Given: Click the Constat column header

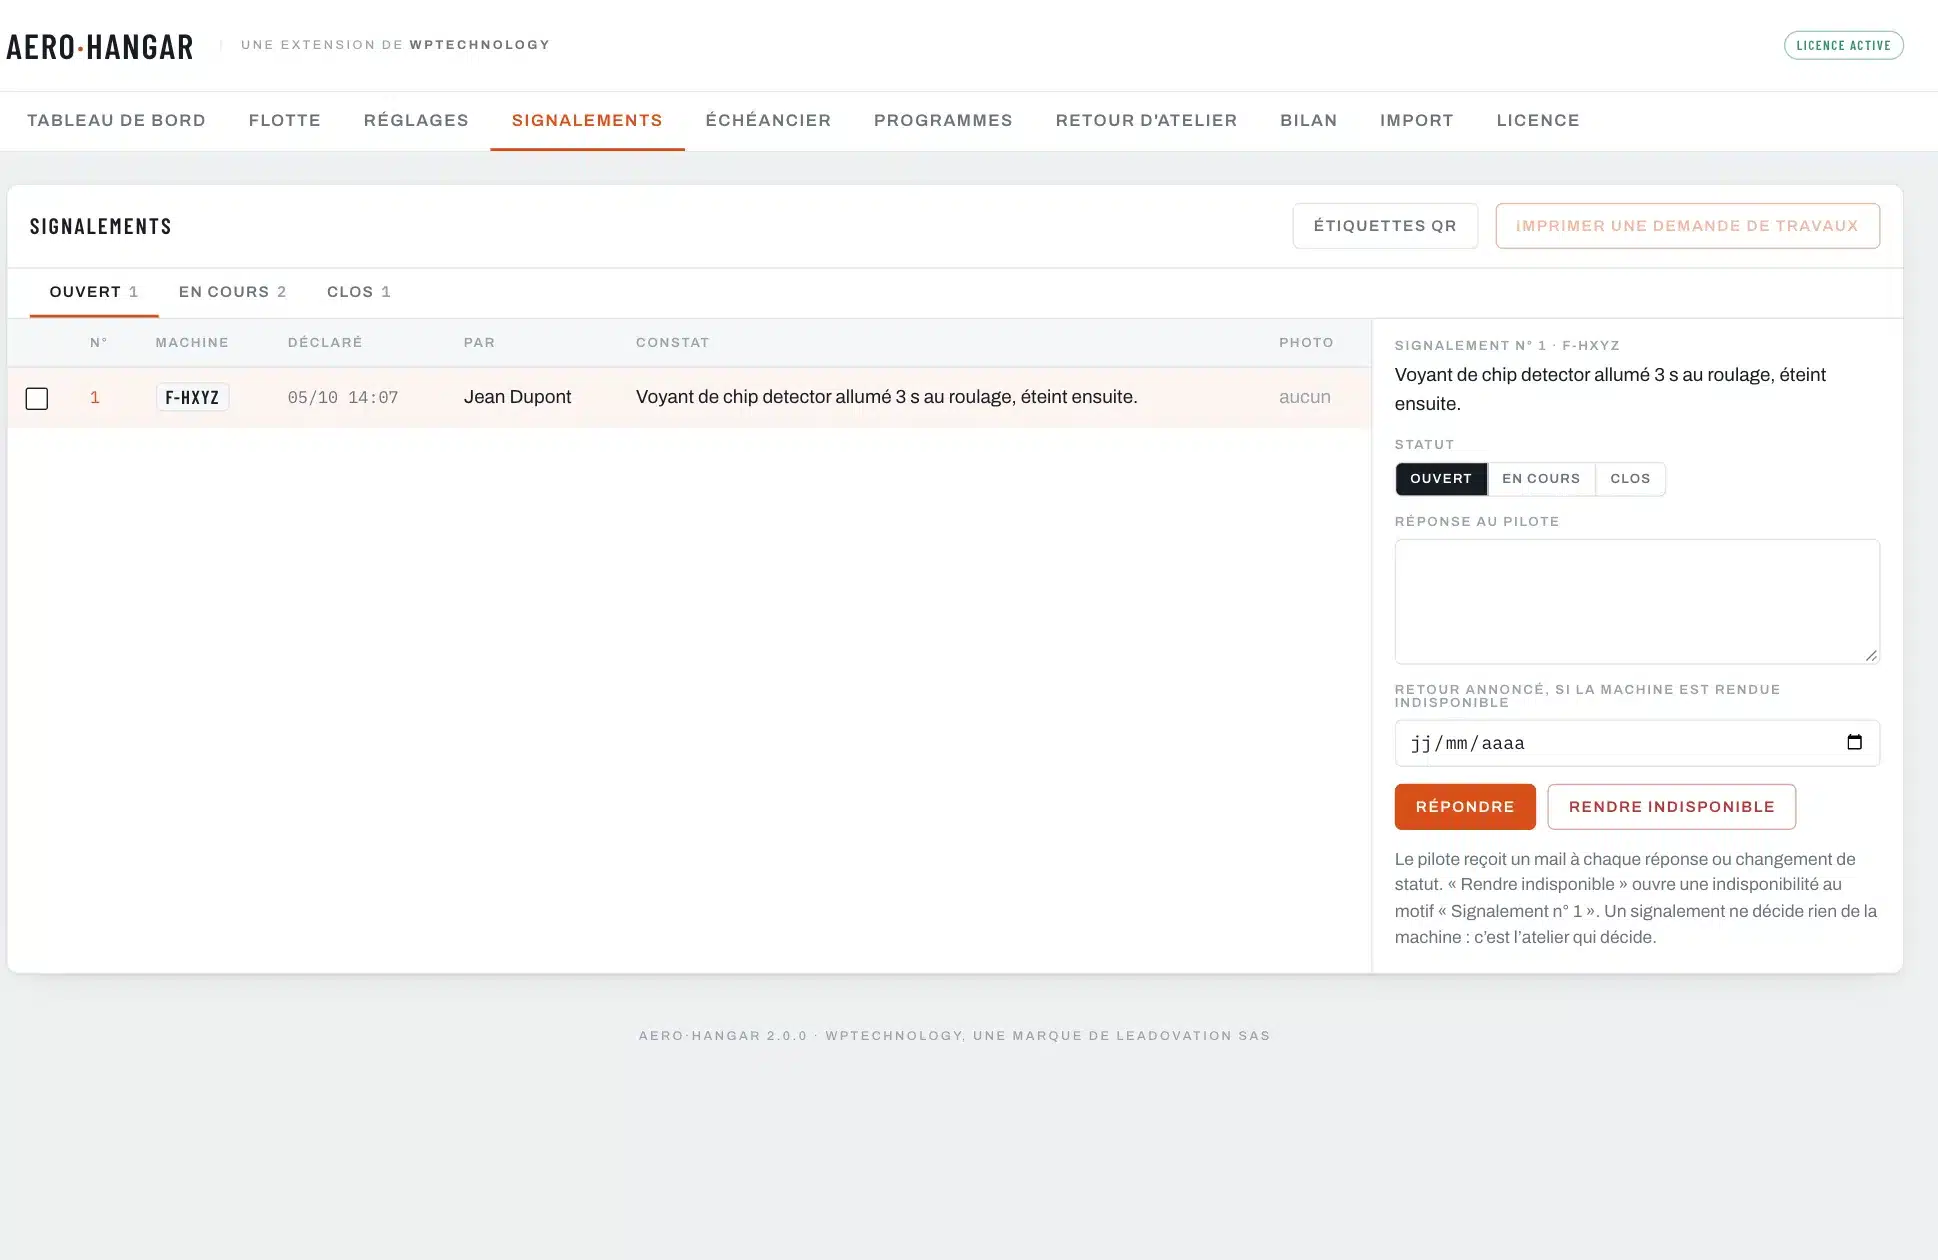Looking at the screenshot, I should (672, 342).
